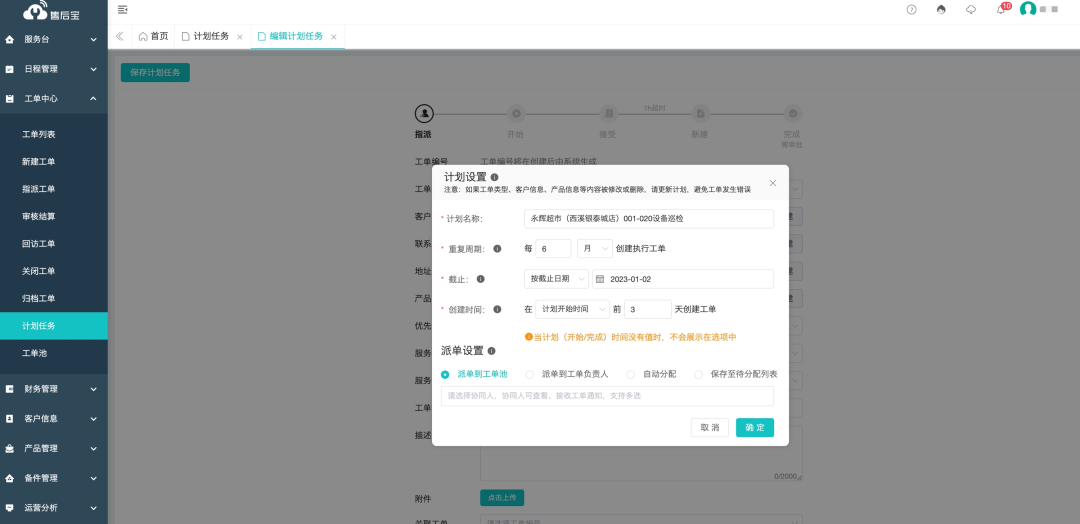Screen dimensions: 1080x524
Task: Choose the 保存至待分配列表 radio option
Action: [699, 374]
